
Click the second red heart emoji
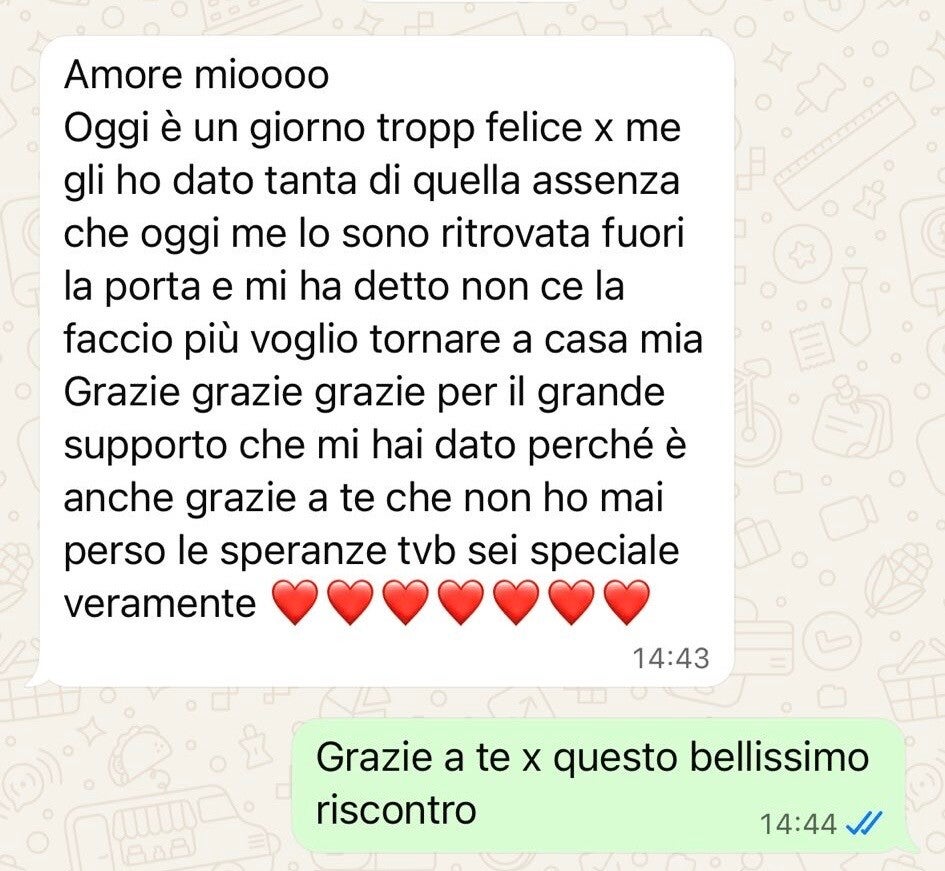point(350,602)
